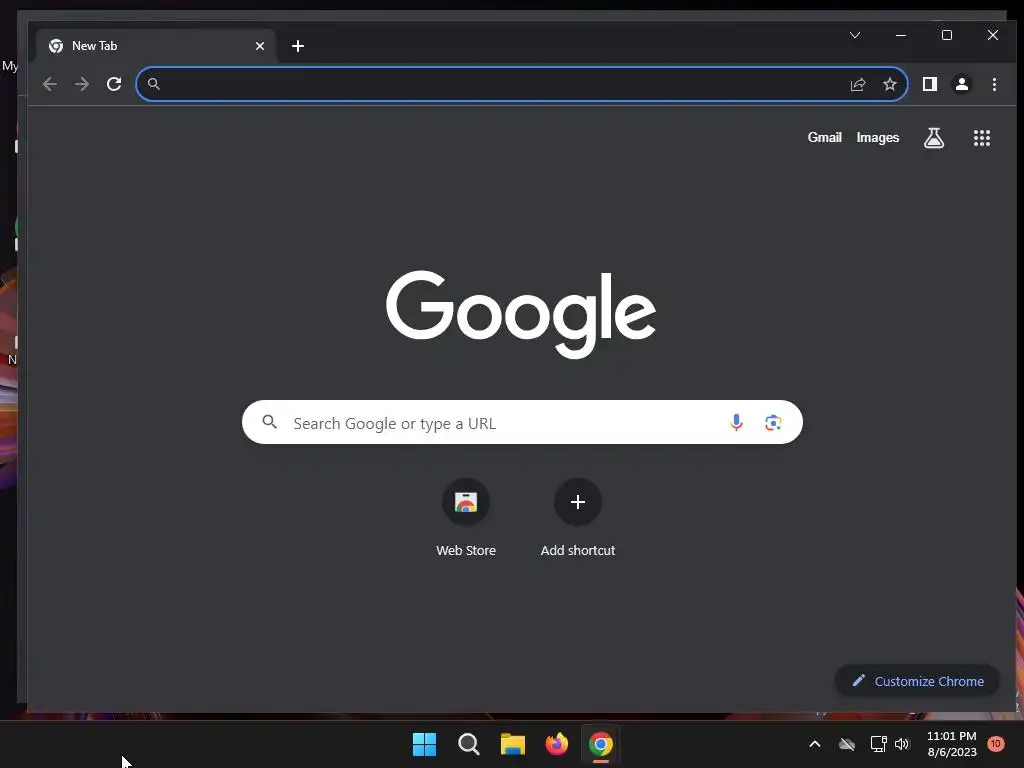Expand the tab search chevron
The height and width of the screenshot is (768, 1024).
tap(855, 35)
